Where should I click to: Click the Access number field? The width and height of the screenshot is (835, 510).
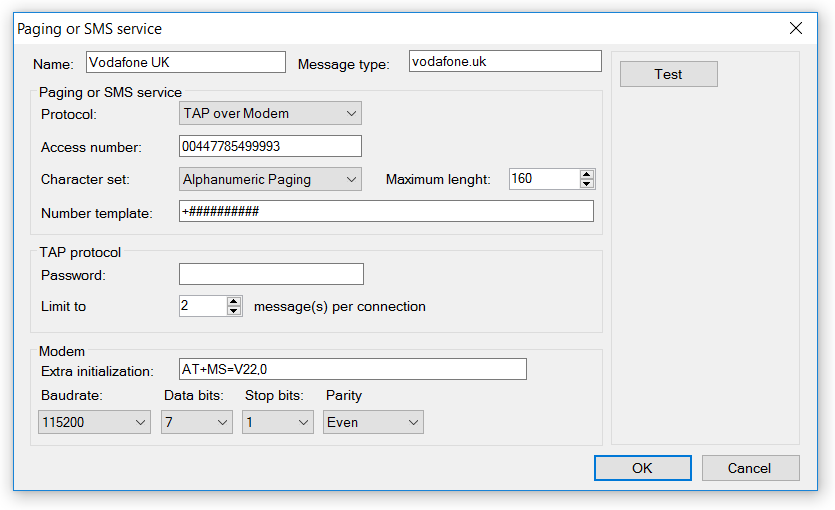[x=271, y=146]
